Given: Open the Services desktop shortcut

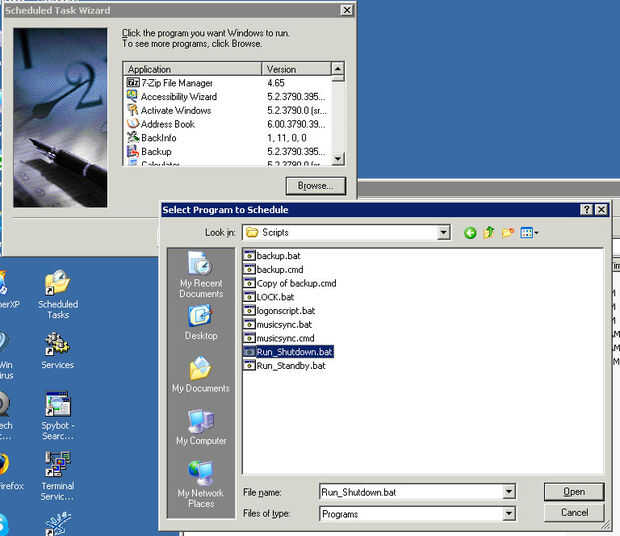Looking at the screenshot, I should (58, 351).
